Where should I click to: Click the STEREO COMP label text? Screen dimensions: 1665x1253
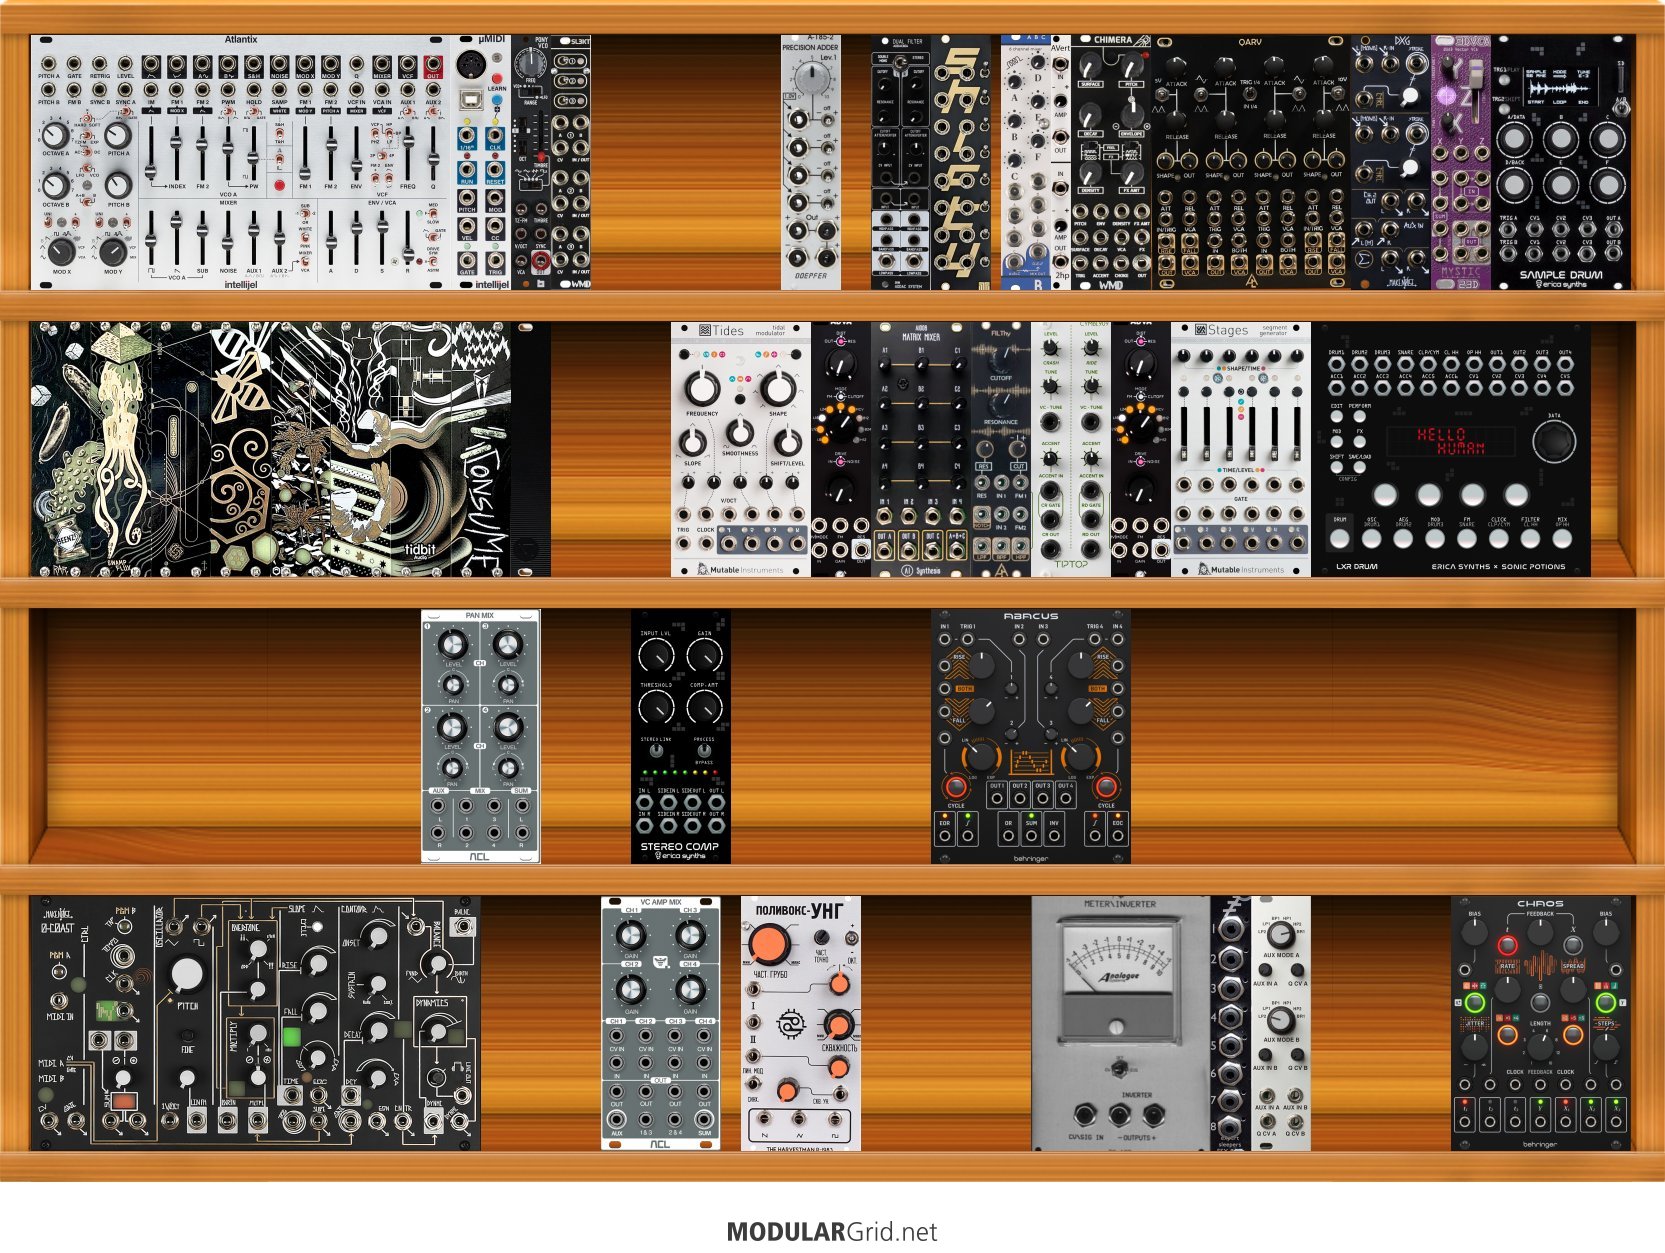pos(680,846)
